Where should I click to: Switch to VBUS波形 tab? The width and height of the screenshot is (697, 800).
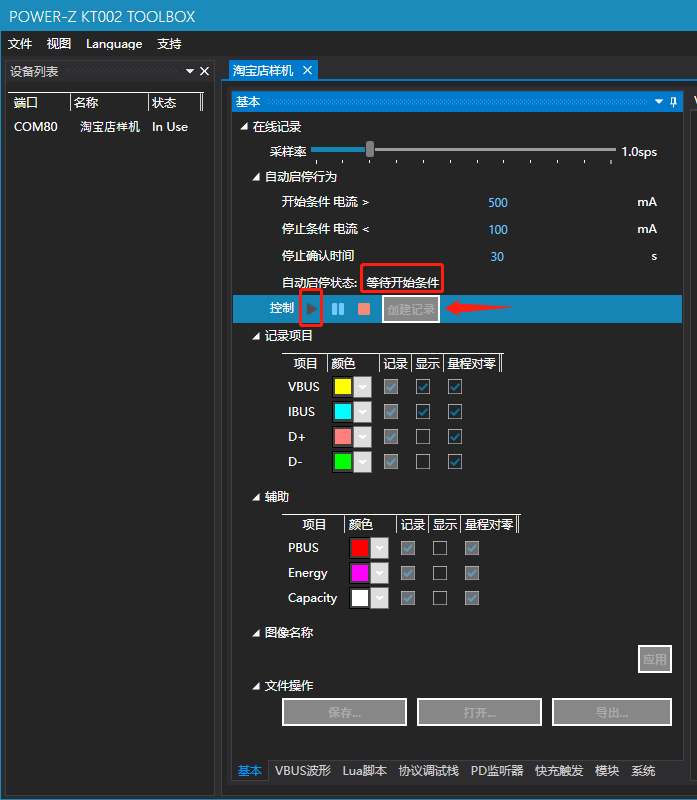pyautogui.click(x=303, y=770)
